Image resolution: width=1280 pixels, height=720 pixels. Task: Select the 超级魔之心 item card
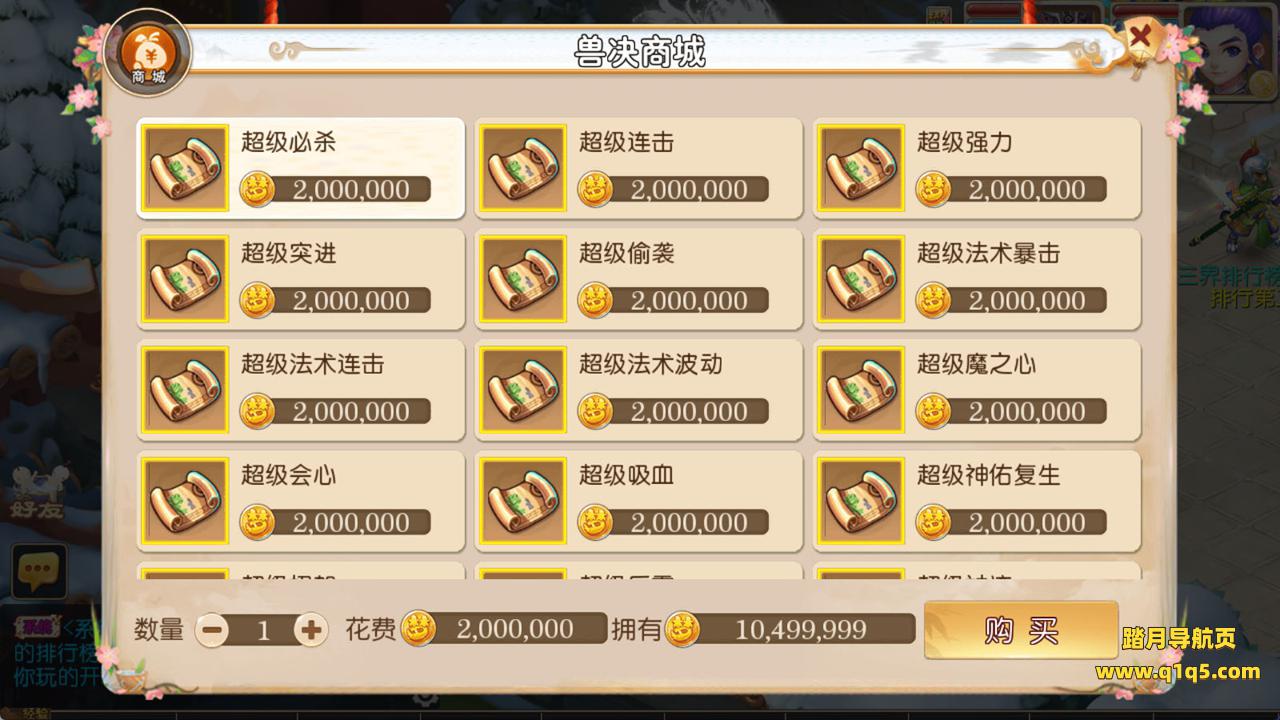(977, 390)
